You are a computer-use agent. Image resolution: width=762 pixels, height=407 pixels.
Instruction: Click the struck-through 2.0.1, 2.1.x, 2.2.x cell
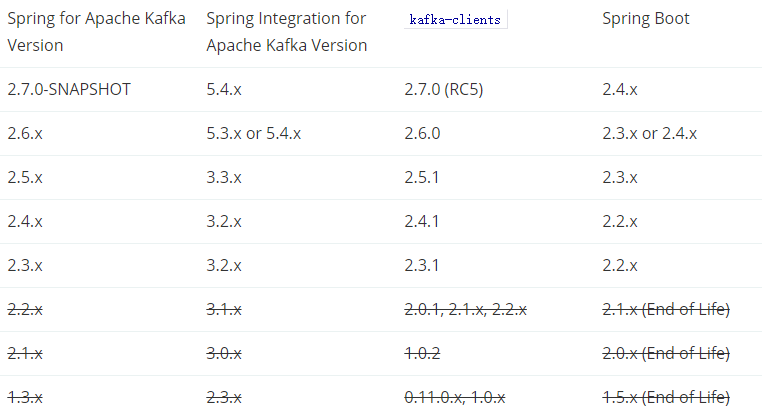tap(466, 309)
